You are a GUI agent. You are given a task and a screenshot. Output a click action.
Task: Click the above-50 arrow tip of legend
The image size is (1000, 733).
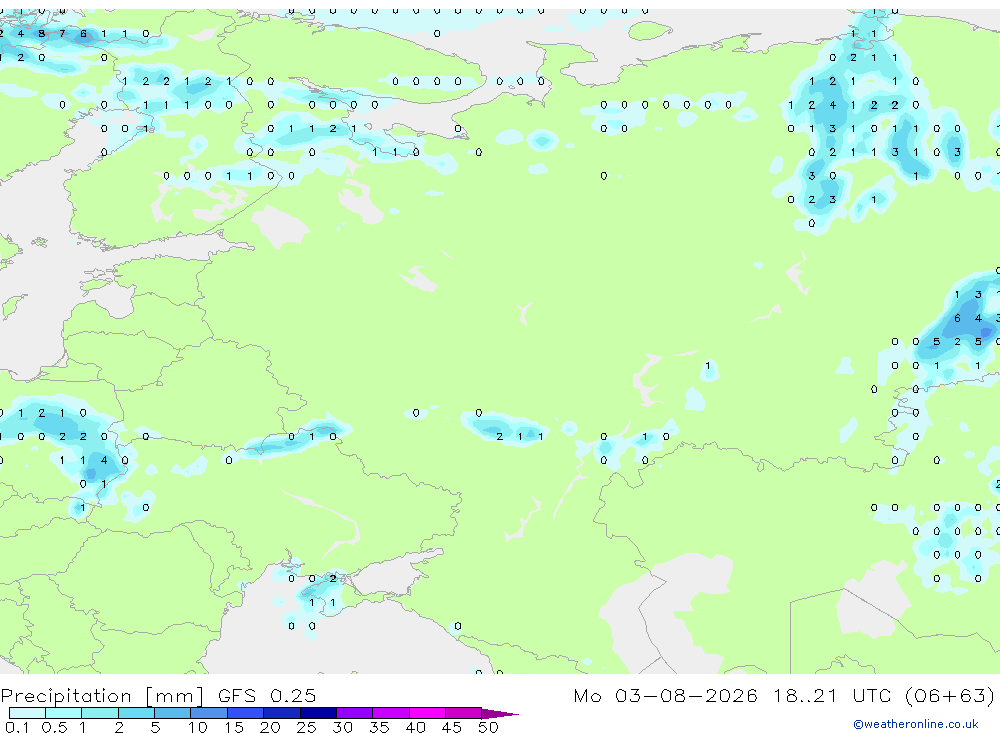(x=499, y=713)
